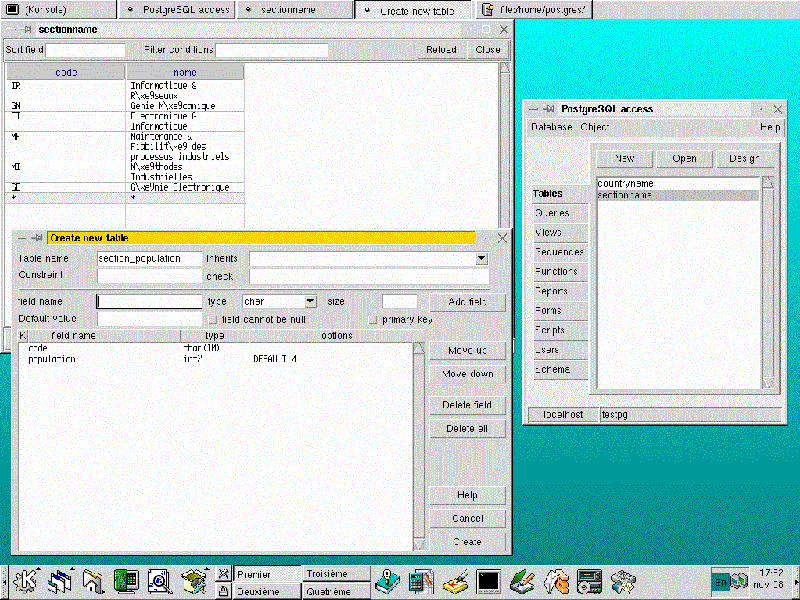The height and width of the screenshot is (600, 800).
Task: Switch to the Queries tab
Action: [551, 213]
